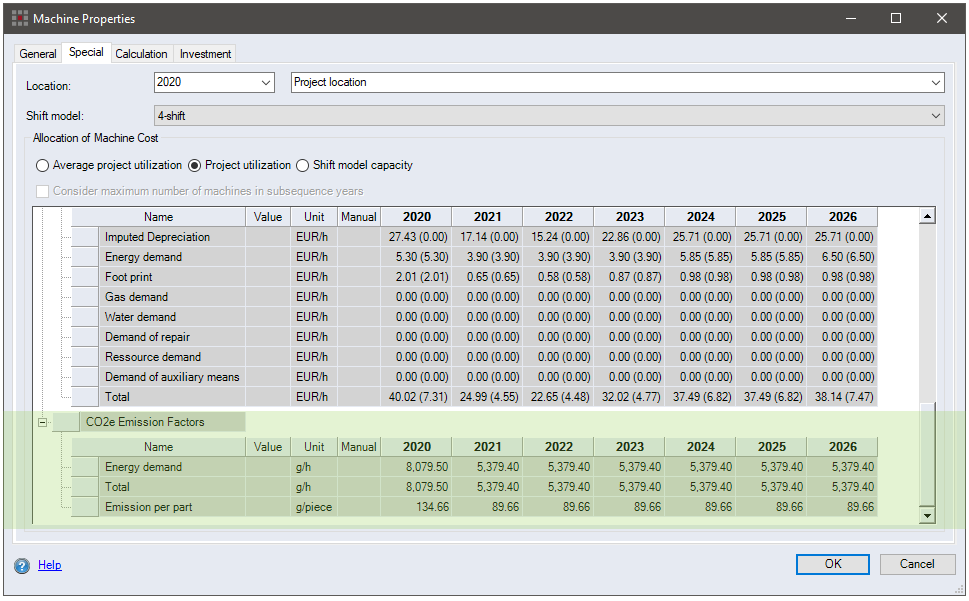The width and height of the screenshot is (969, 601).
Task: Click the Machine Properties title bar icon
Action: [x=20, y=18]
